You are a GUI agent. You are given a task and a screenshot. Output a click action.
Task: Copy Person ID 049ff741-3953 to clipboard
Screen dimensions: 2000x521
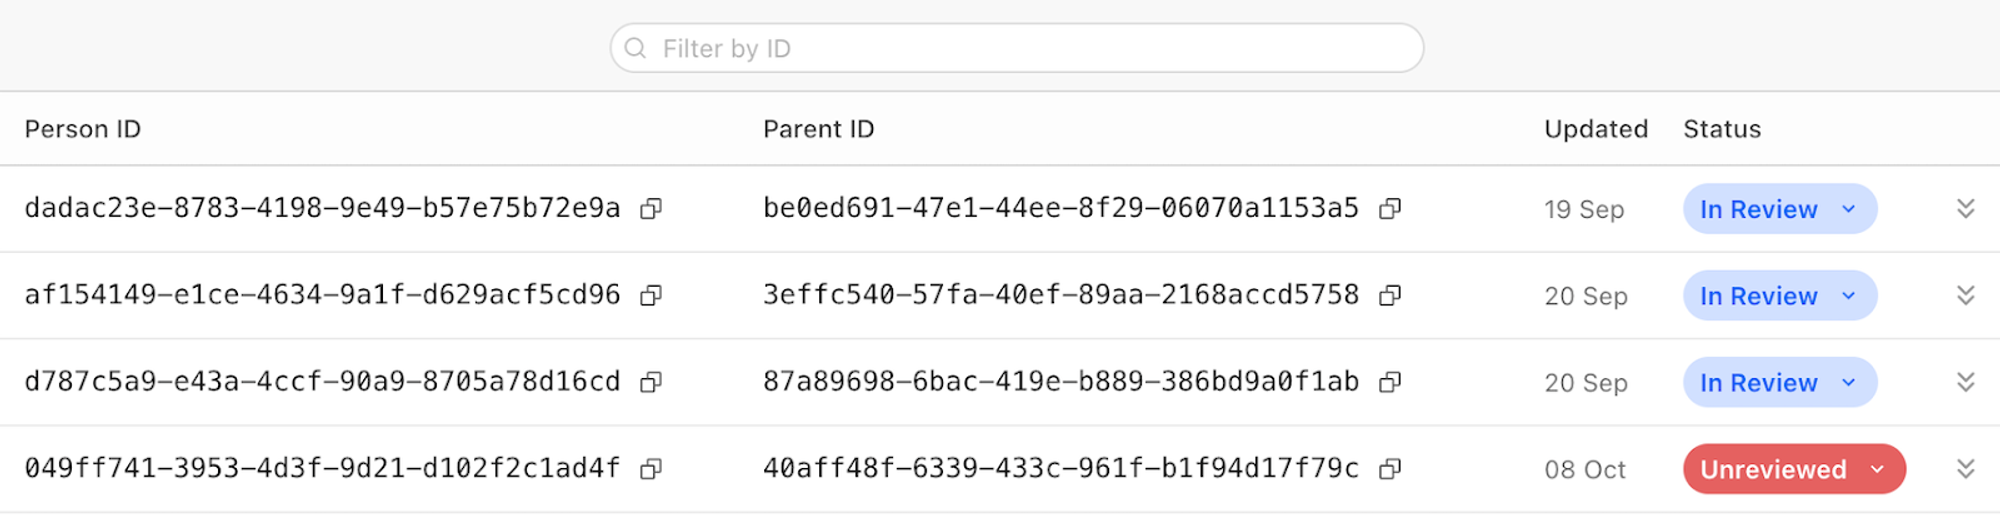tap(651, 469)
